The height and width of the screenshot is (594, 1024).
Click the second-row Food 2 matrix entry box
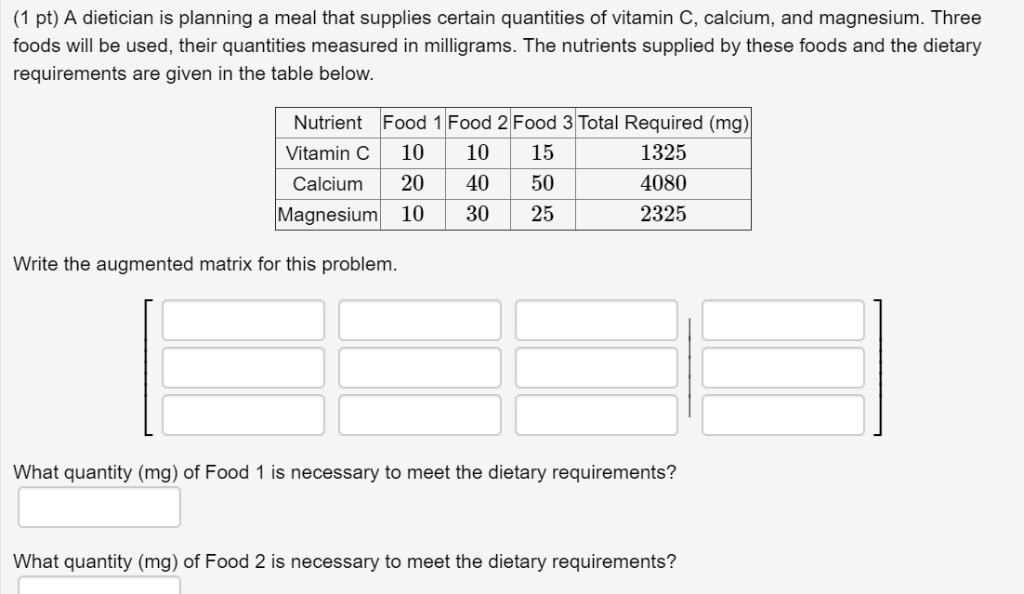[x=420, y=367]
